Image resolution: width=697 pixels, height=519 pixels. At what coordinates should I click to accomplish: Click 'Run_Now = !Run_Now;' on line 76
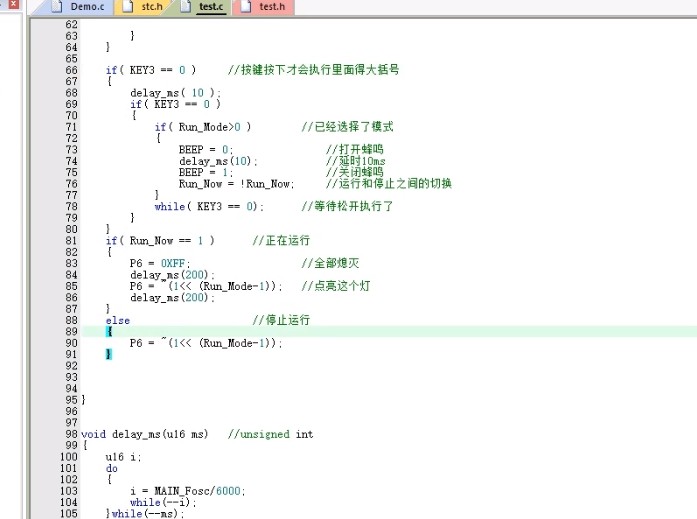236,184
